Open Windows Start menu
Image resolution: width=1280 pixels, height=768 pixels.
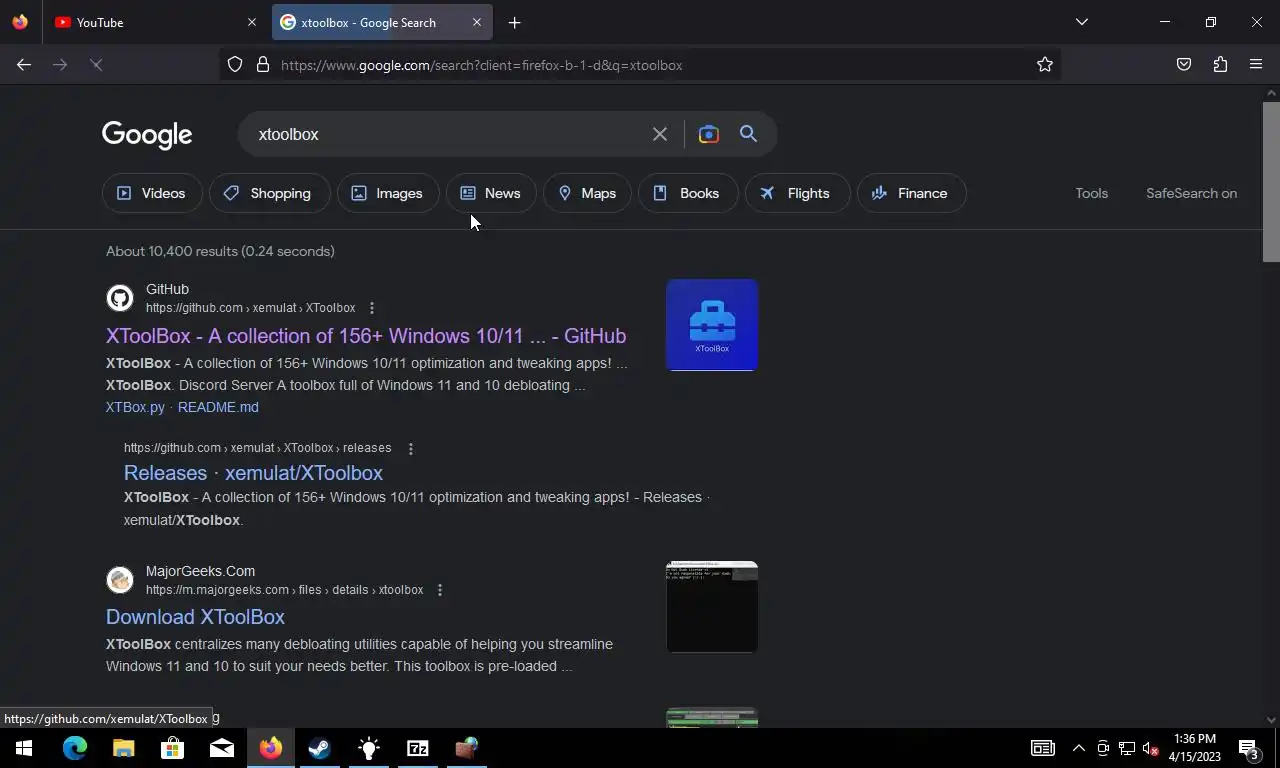click(24, 748)
